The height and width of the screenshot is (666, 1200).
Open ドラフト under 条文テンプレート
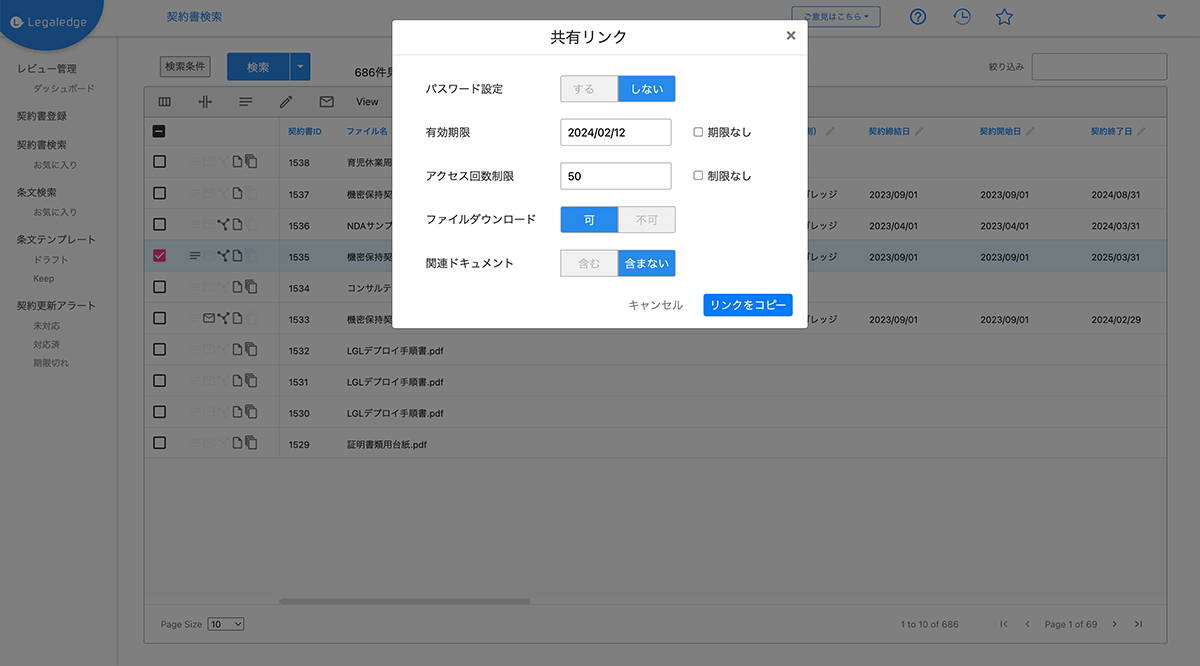[51, 259]
